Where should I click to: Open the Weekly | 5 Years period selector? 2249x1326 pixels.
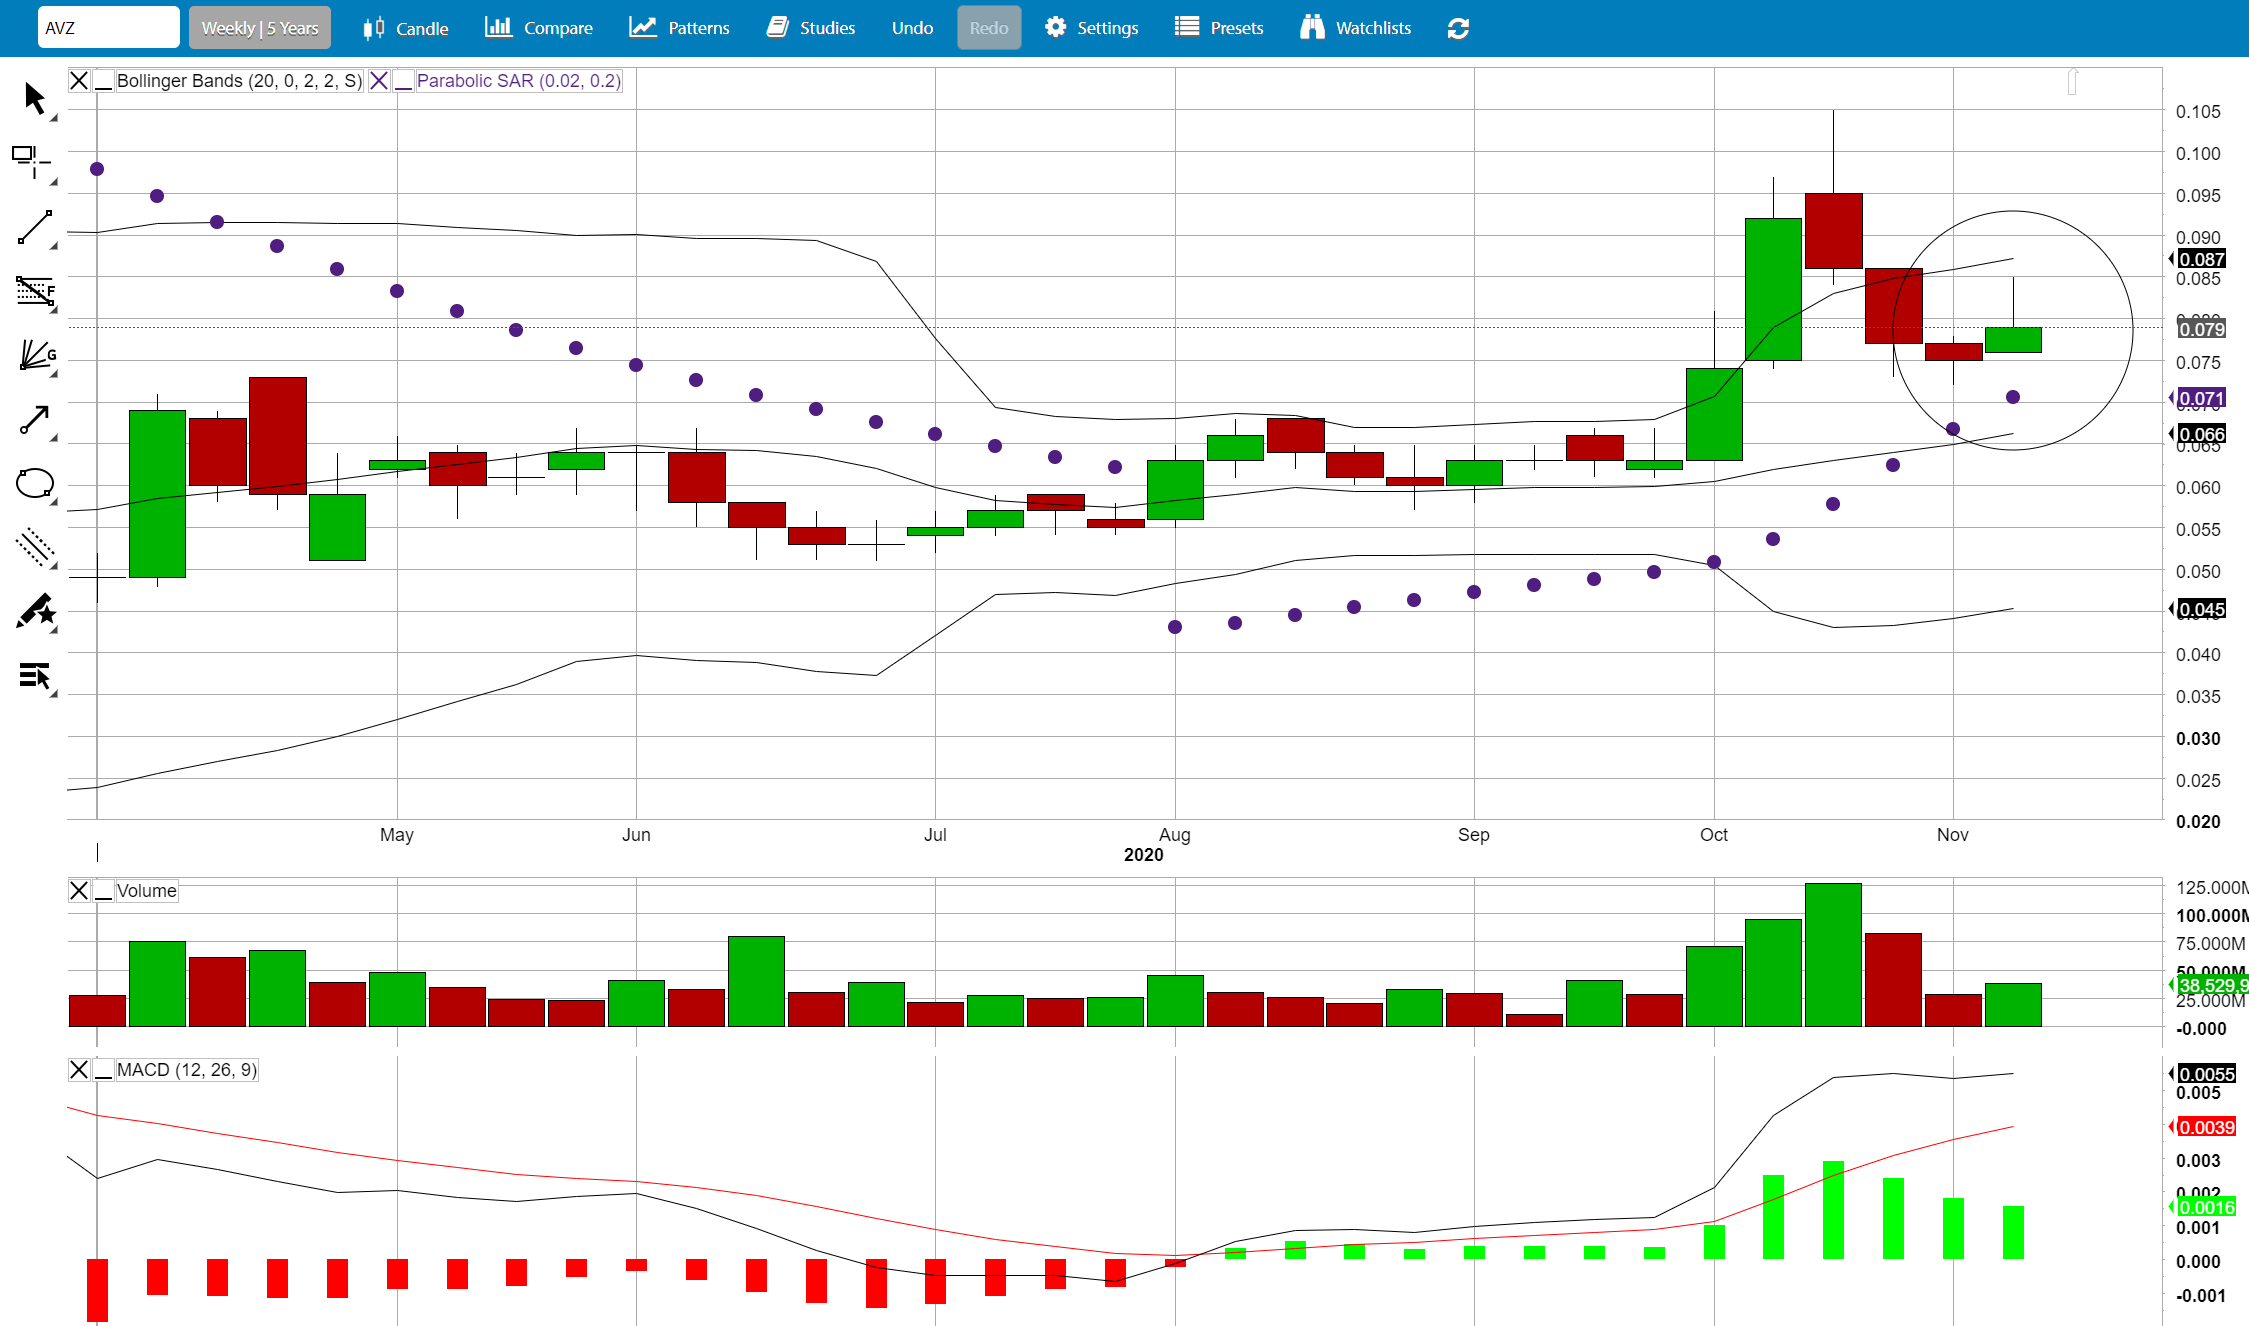(260, 28)
